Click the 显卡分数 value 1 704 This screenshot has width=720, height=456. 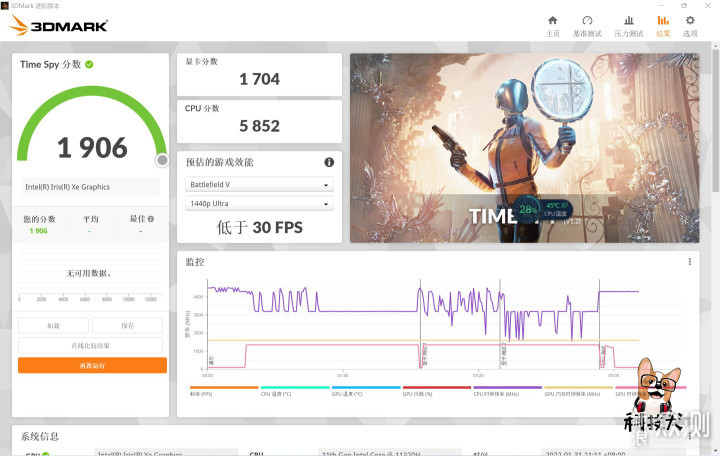pos(259,79)
